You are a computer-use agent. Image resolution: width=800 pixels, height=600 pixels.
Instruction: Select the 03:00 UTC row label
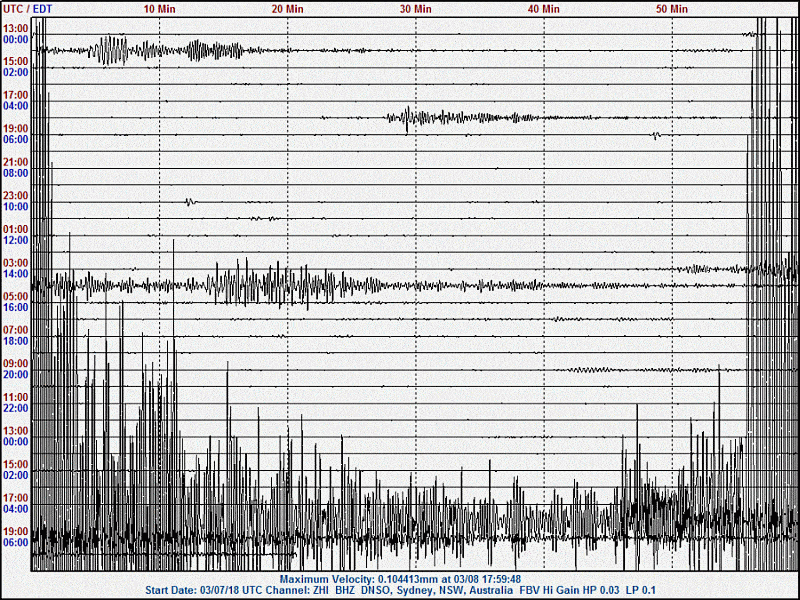point(16,263)
